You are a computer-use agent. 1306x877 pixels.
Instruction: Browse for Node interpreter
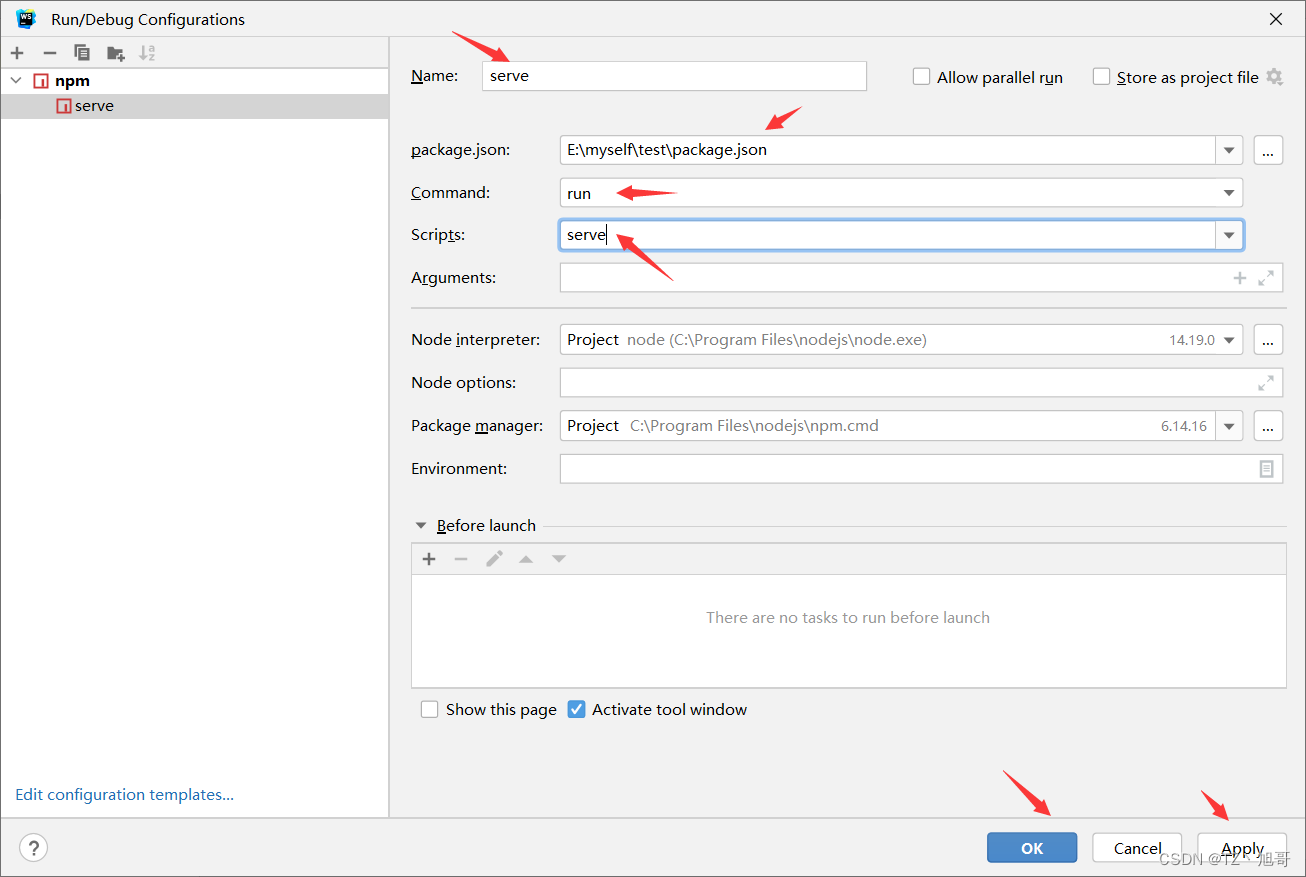click(x=1268, y=340)
